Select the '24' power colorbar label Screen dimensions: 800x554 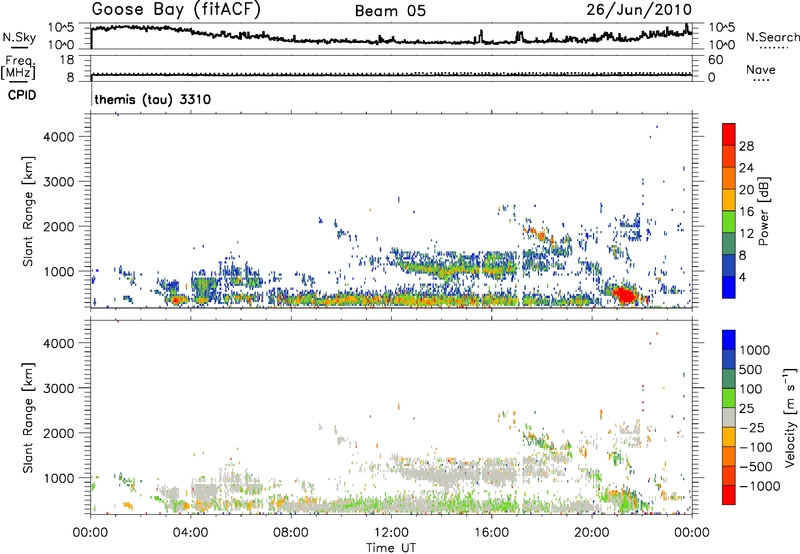click(746, 168)
